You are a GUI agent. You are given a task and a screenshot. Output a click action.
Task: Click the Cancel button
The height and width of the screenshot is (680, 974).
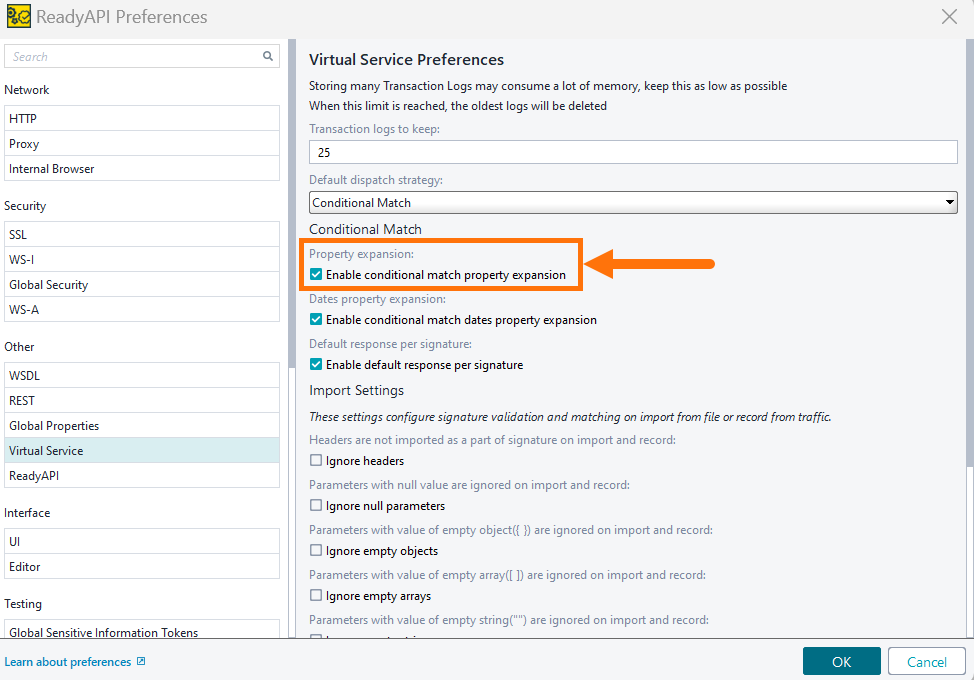(926, 662)
